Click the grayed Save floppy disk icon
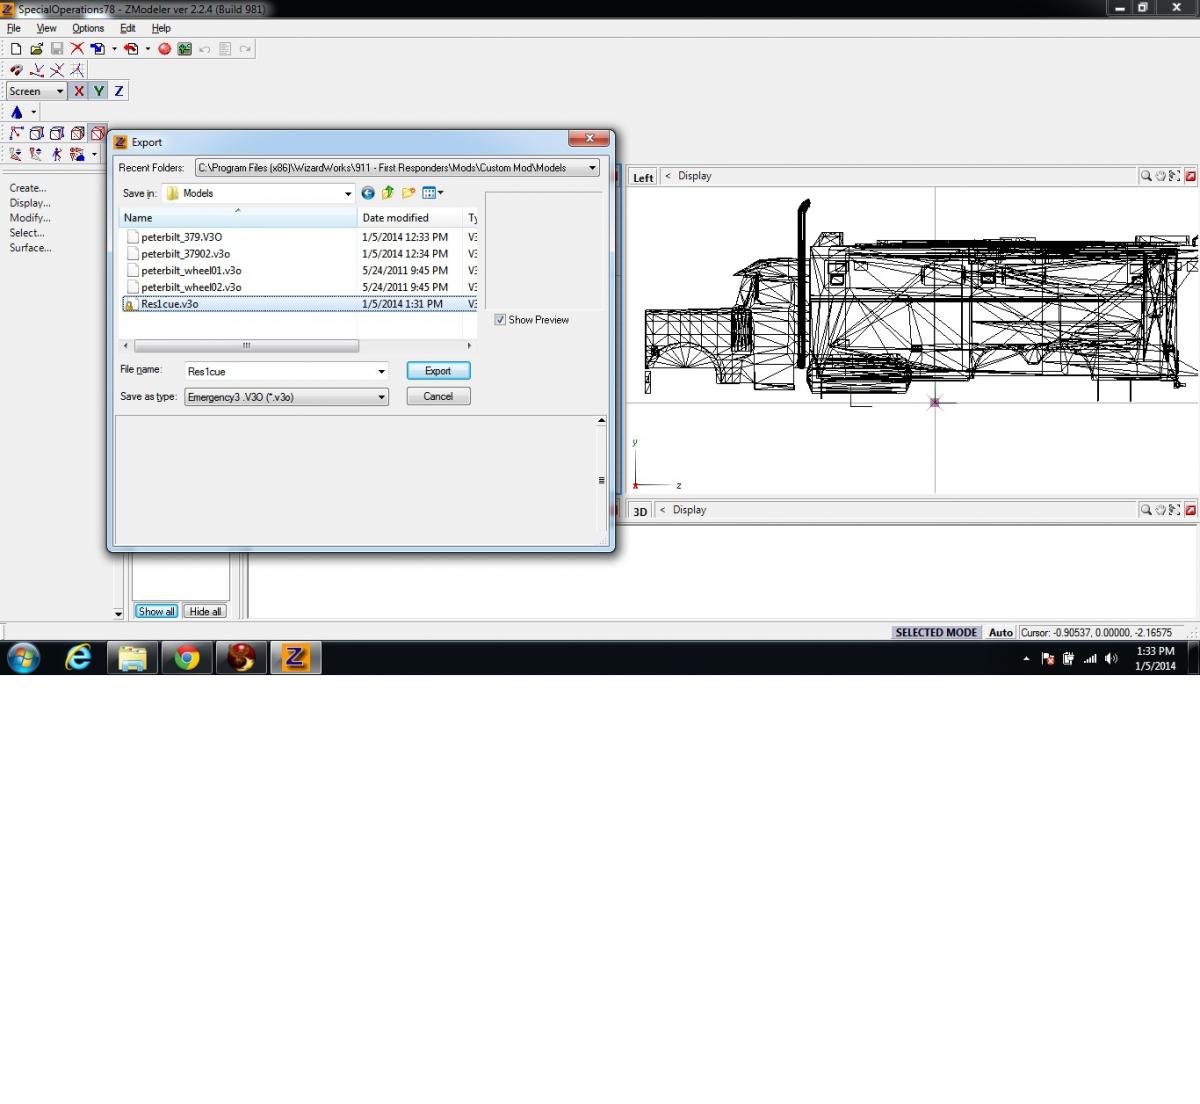This screenshot has height=1104, width=1200. pos(57,49)
